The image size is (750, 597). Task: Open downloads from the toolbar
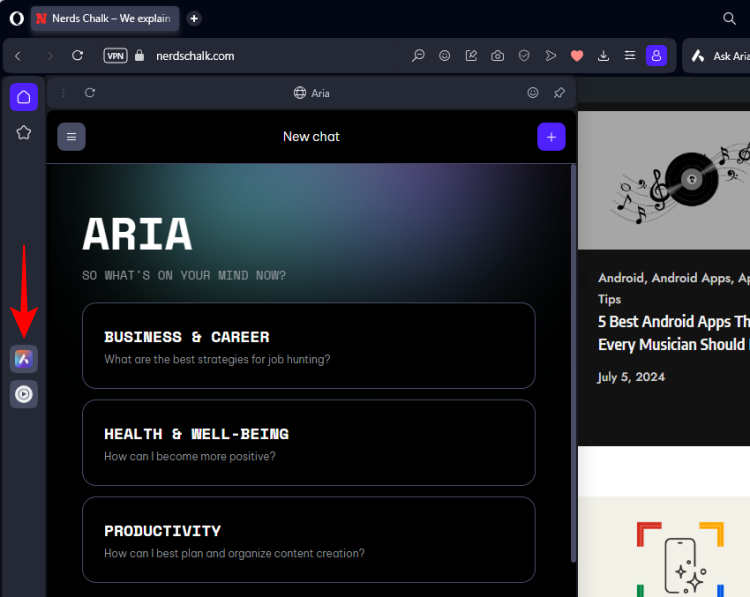pyautogui.click(x=603, y=56)
